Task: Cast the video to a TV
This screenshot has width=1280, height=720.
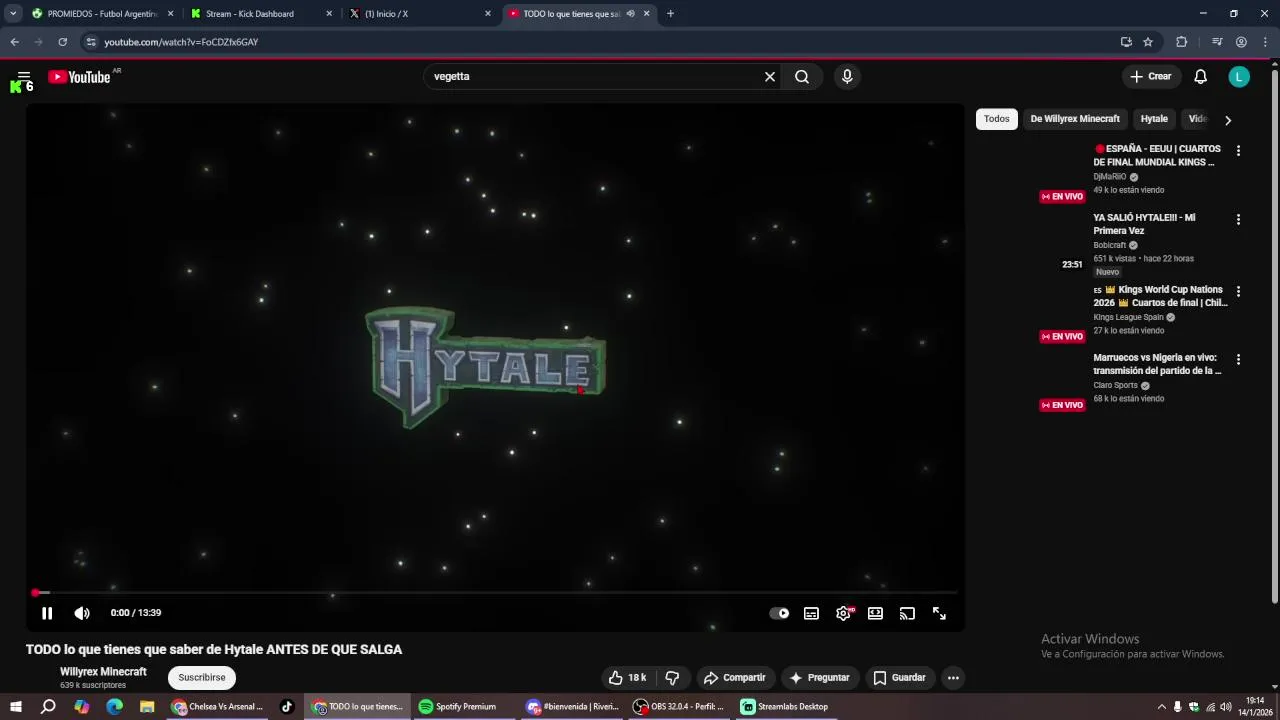Action: [907, 613]
